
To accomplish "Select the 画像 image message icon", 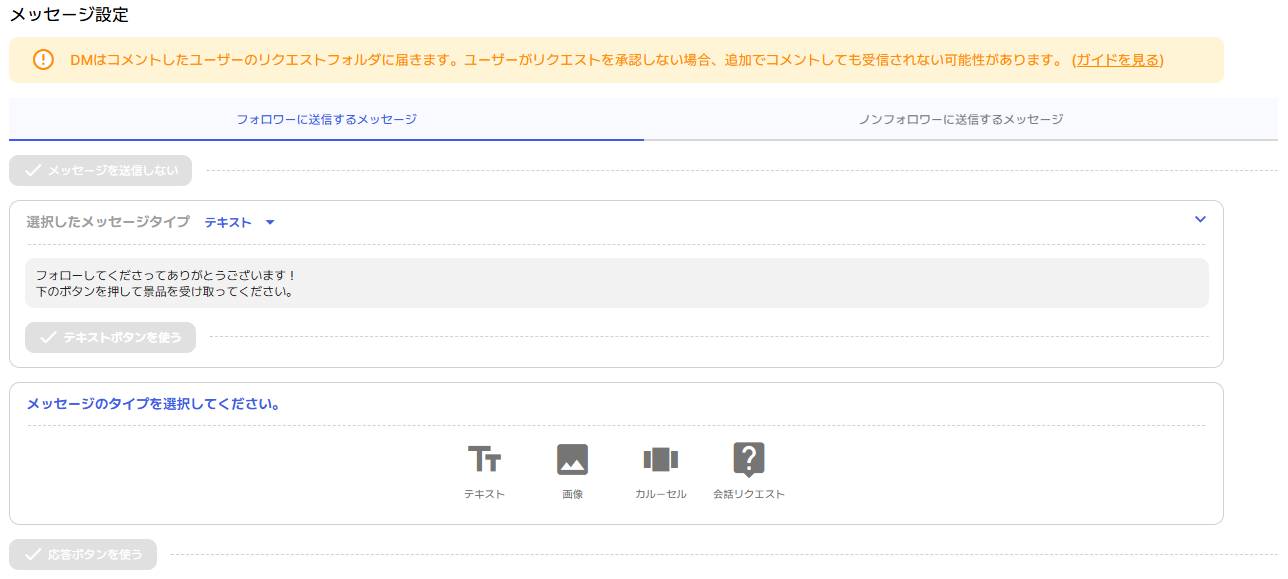I will pyautogui.click(x=572, y=459).
